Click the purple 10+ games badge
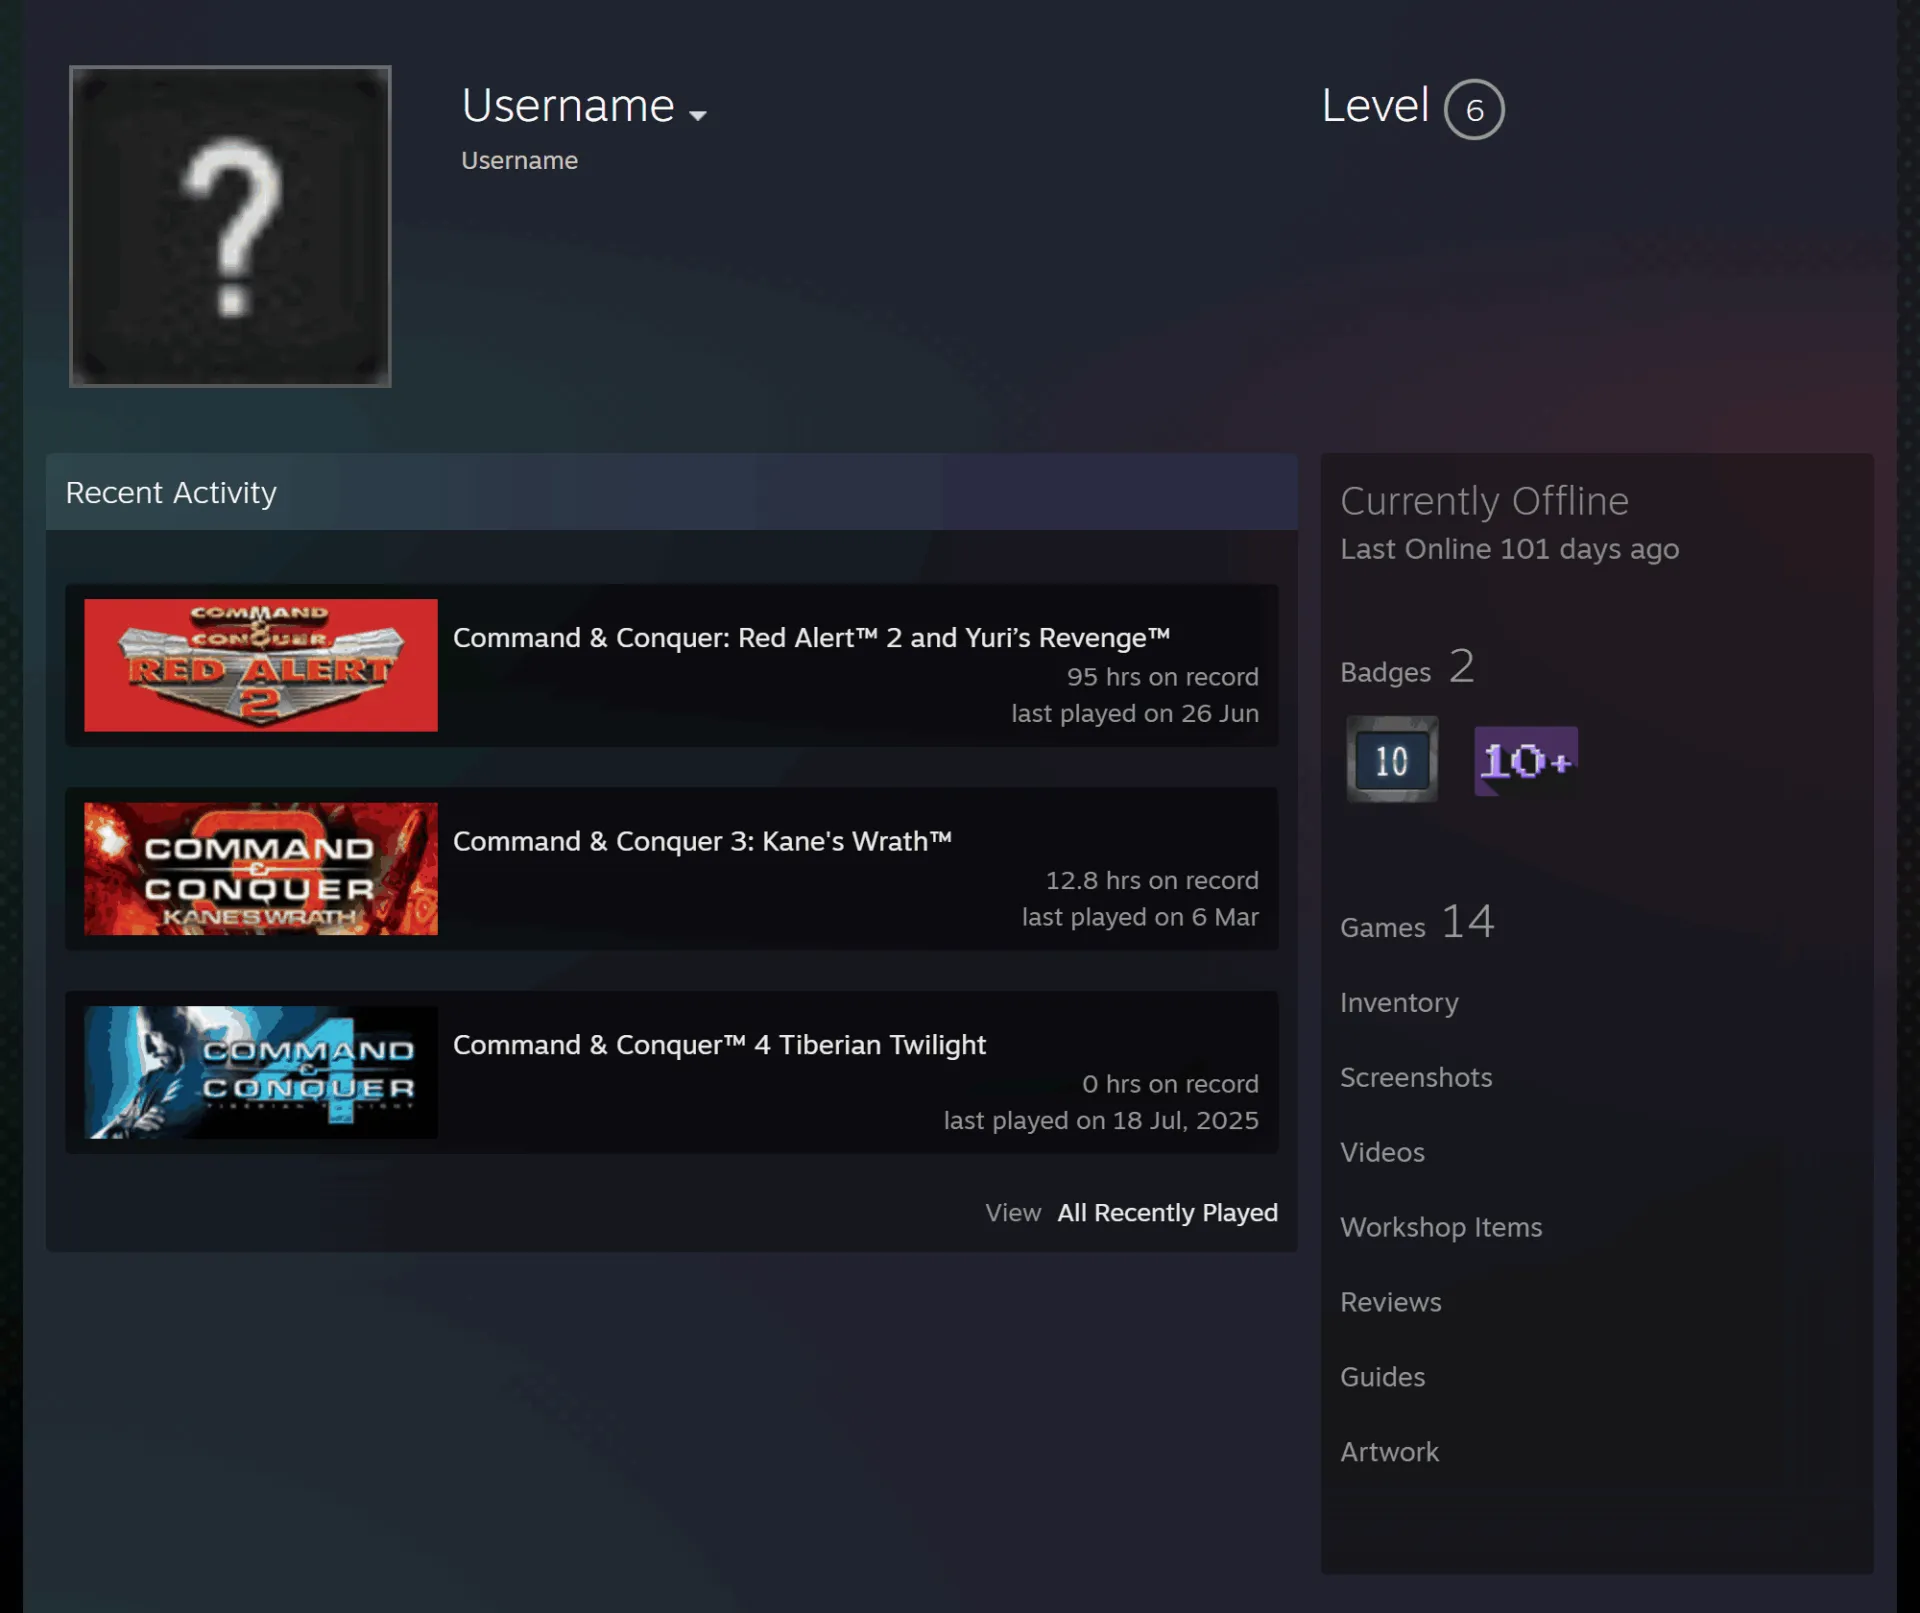The image size is (1920, 1613). [1526, 761]
